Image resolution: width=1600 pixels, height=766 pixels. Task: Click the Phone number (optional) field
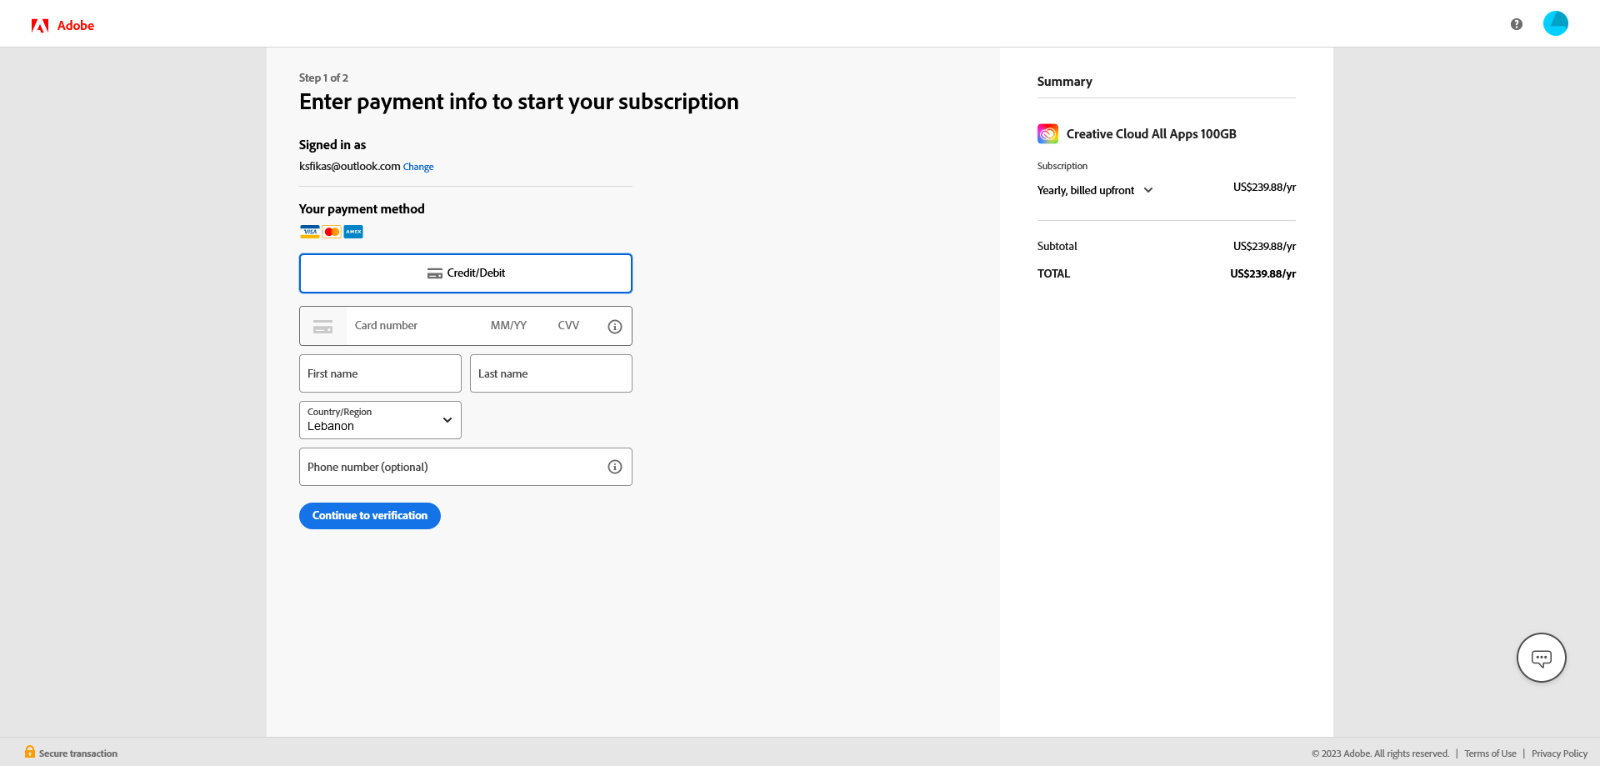(x=466, y=467)
